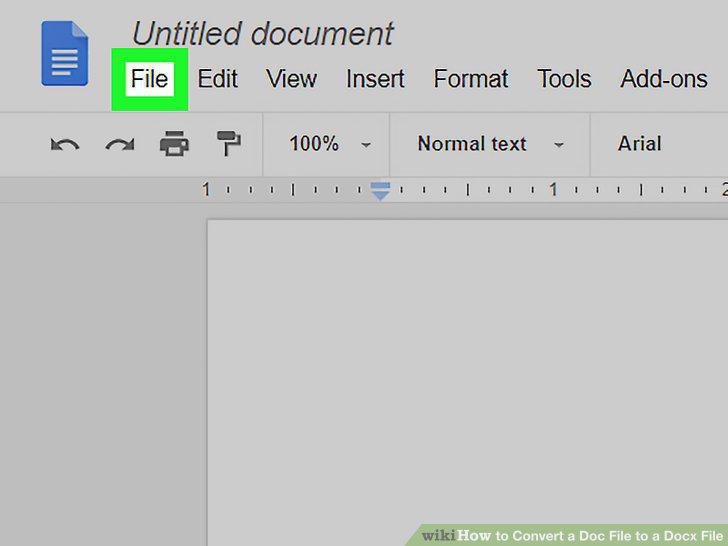728x546 pixels.
Task: Click the Print icon
Action: (175, 143)
